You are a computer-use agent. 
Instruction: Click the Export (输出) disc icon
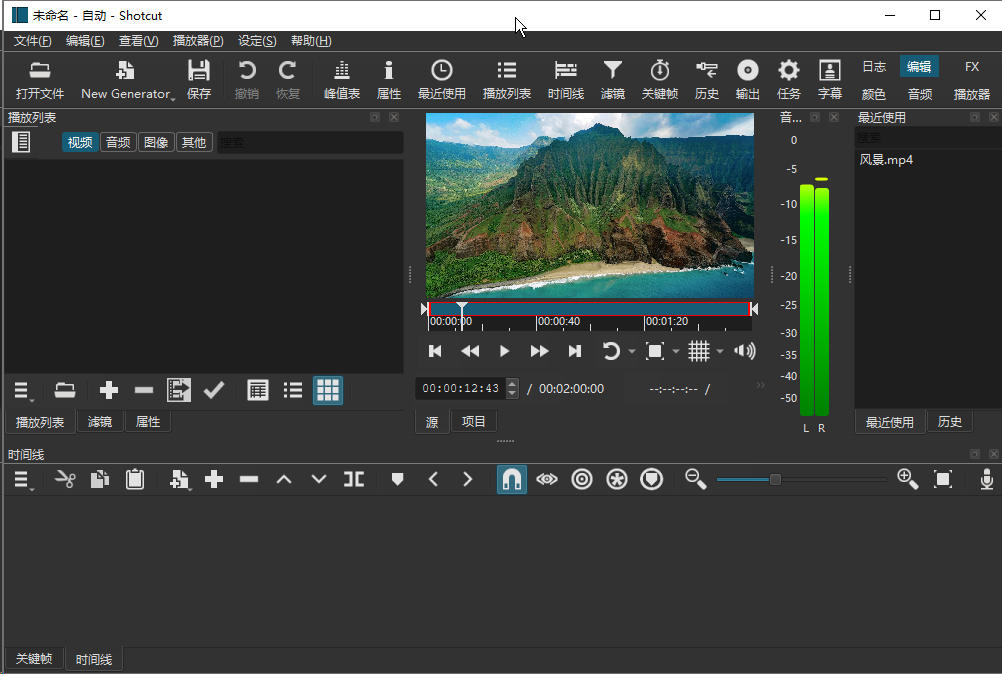pos(747,79)
